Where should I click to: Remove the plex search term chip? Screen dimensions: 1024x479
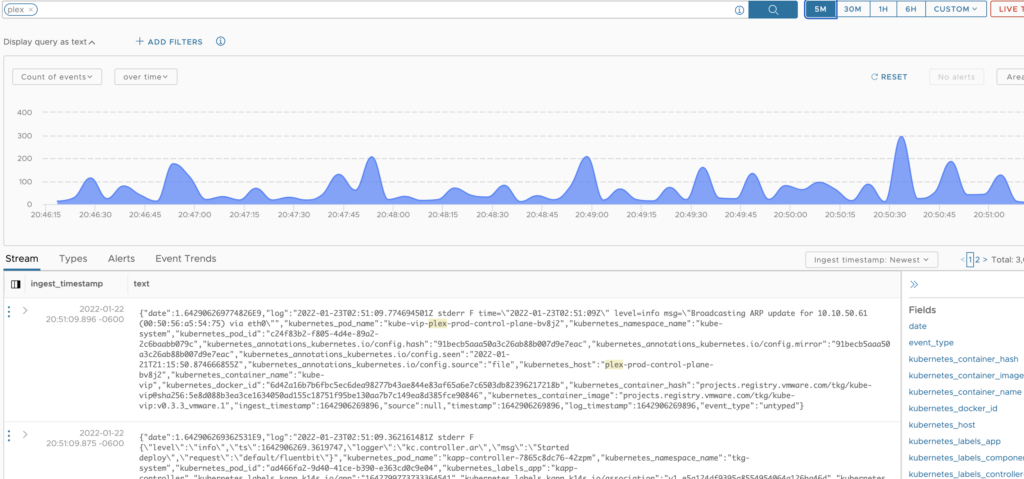32,9
